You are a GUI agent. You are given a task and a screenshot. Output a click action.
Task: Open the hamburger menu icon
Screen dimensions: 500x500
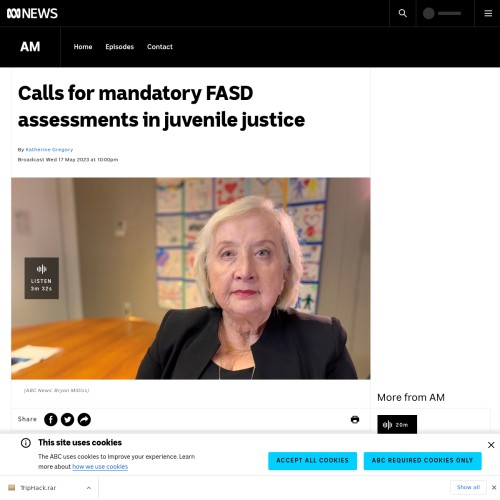(488, 13)
